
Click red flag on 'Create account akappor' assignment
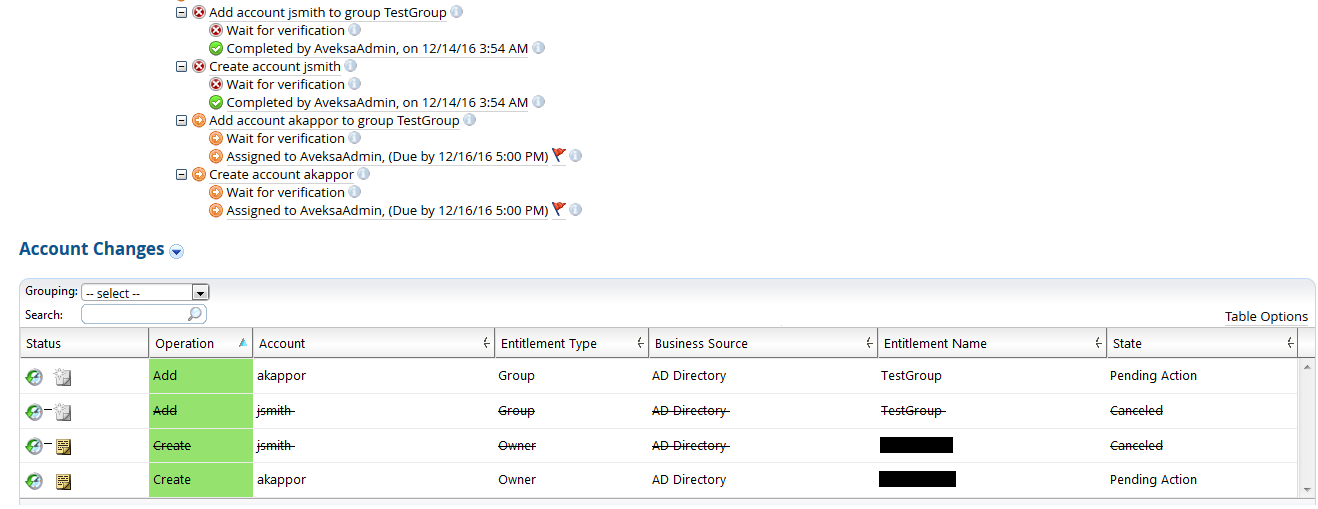point(558,210)
